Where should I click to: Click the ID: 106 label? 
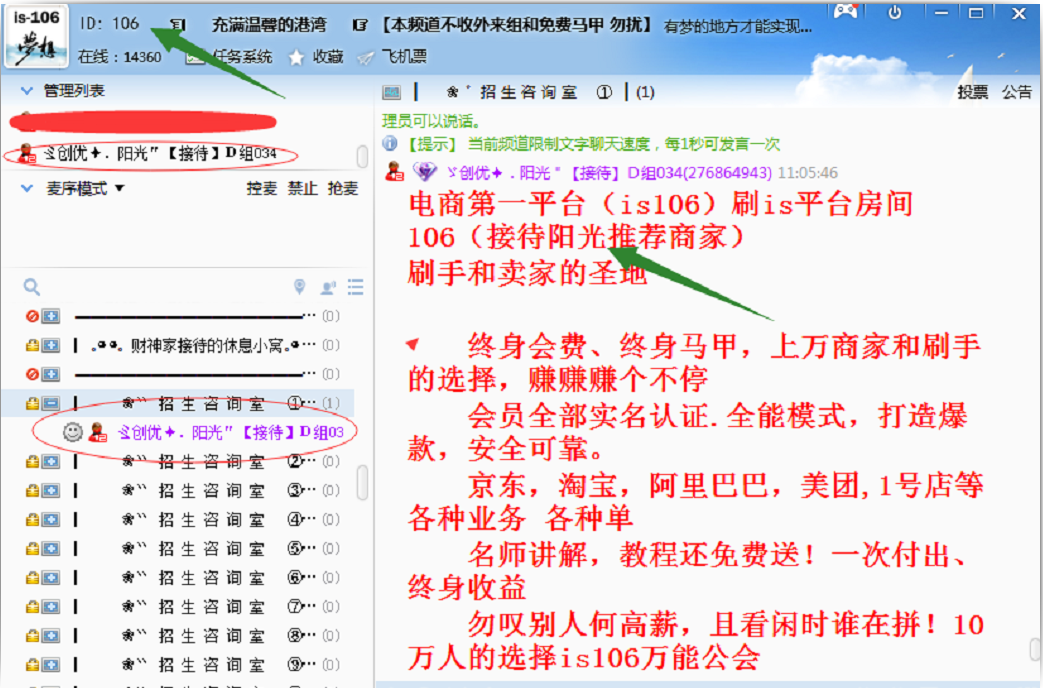[x=109, y=23]
